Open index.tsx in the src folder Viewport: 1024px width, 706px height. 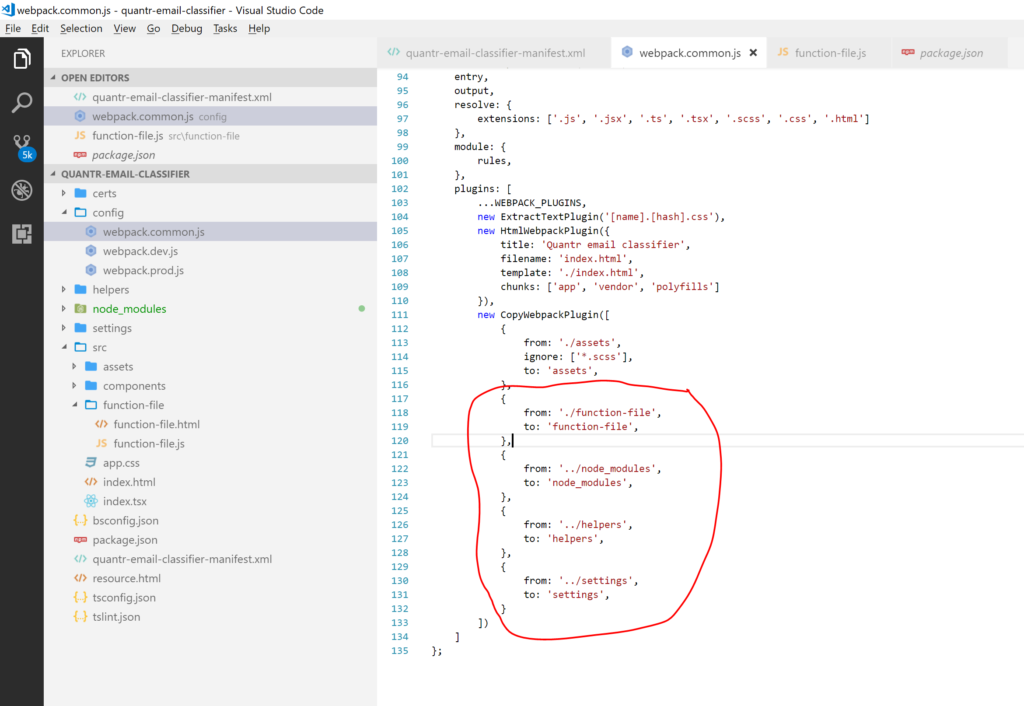click(x=210, y=501)
